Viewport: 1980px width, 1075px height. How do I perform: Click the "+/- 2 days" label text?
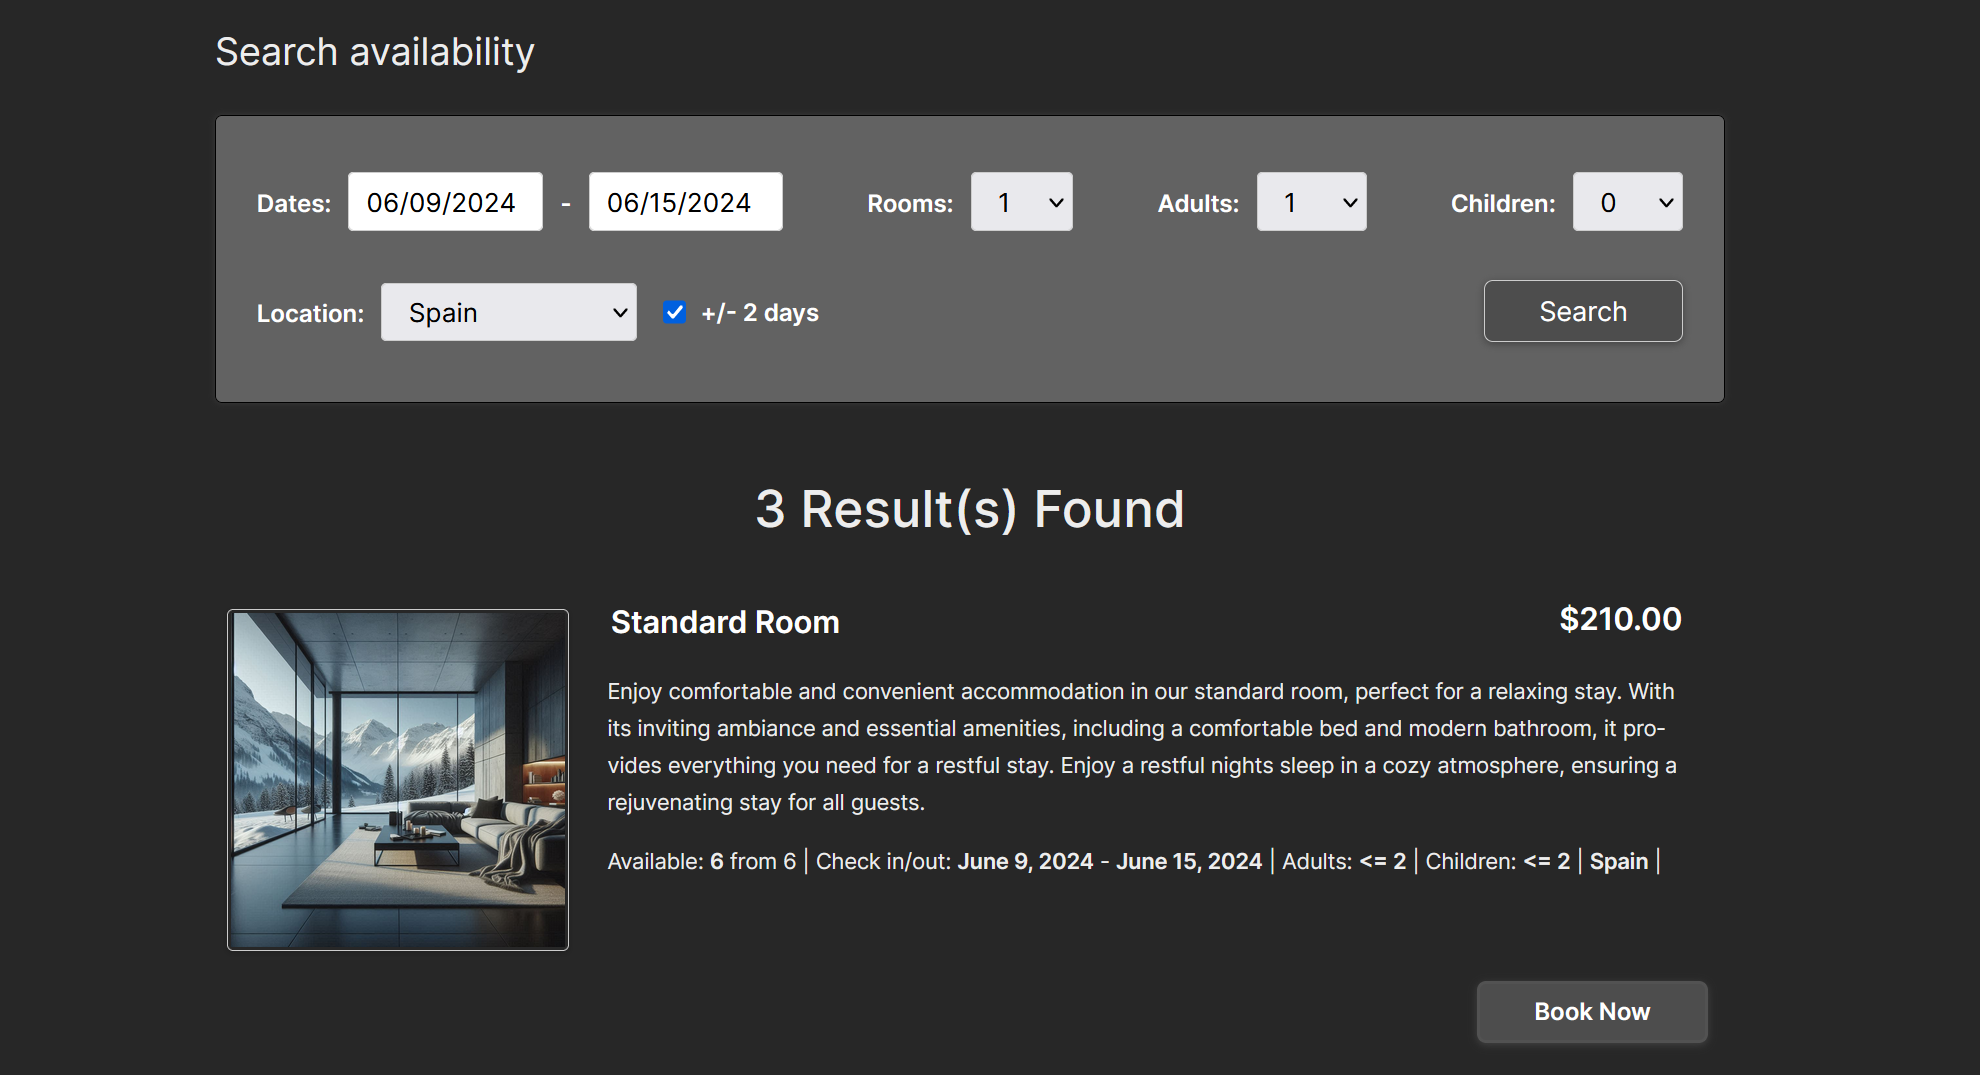click(x=760, y=313)
